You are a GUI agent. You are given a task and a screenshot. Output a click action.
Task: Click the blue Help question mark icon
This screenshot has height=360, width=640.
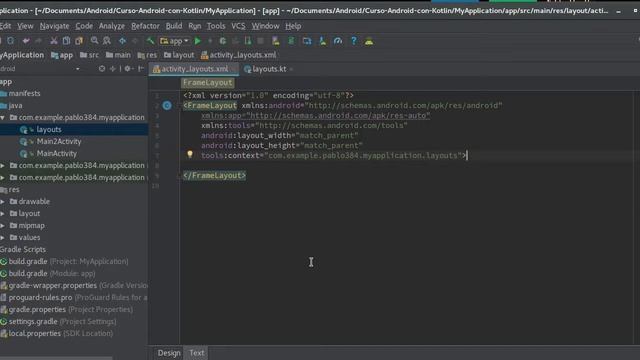pyautogui.click(x=353, y=41)
